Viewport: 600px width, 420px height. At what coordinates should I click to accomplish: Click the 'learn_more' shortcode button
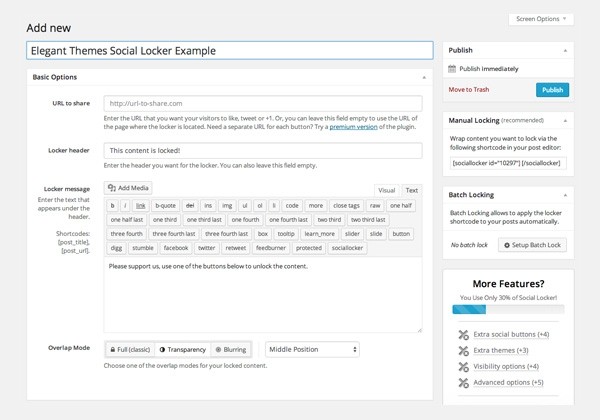(x=320, y=234)
